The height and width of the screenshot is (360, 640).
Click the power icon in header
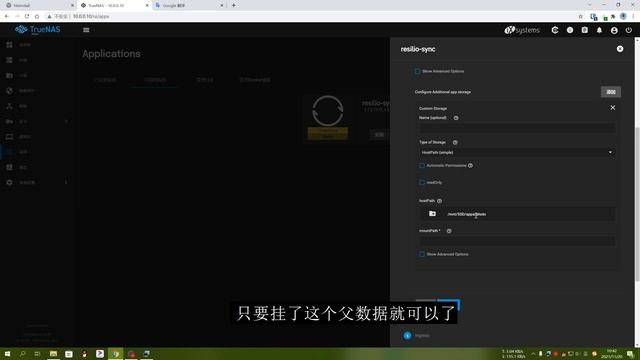pos(629,30)
